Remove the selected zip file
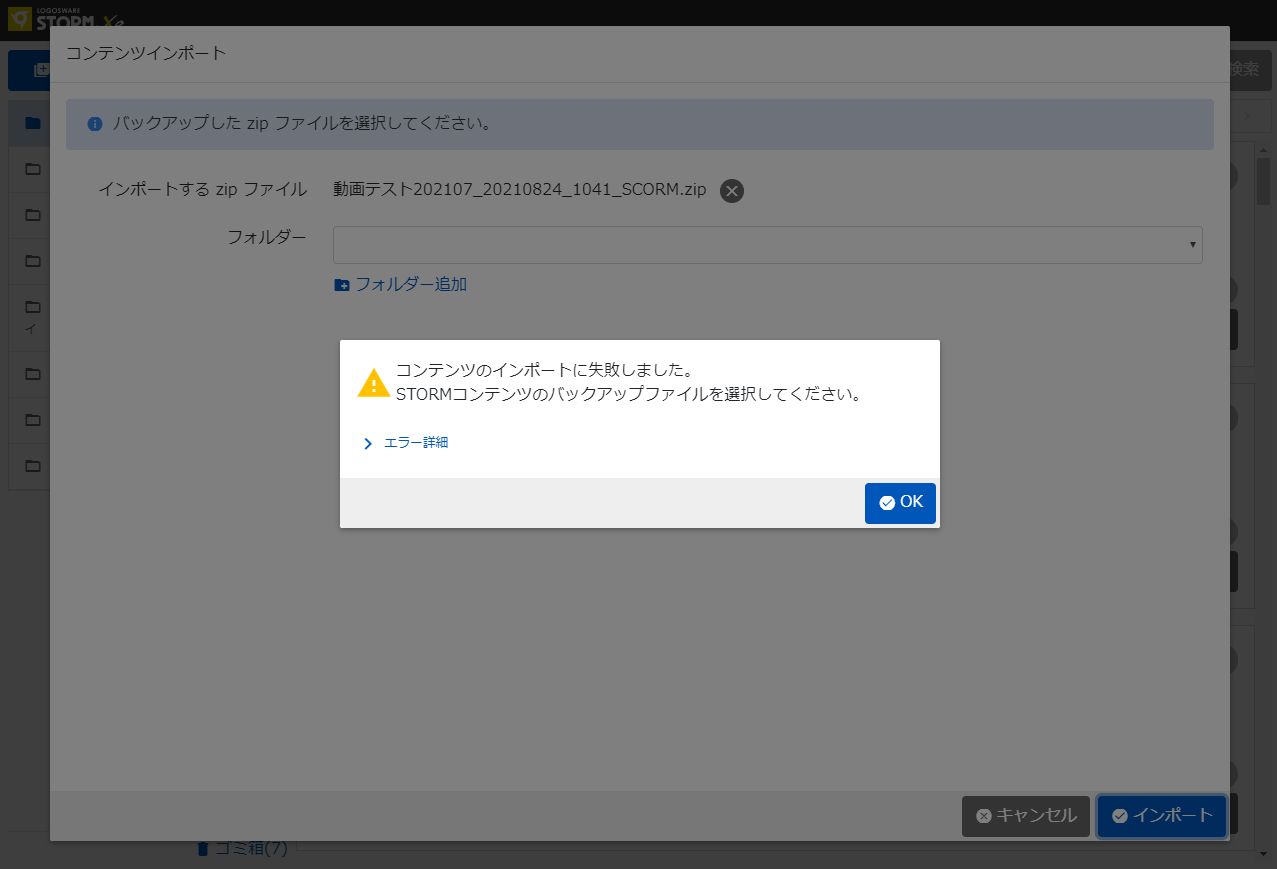 coord(731,191)
